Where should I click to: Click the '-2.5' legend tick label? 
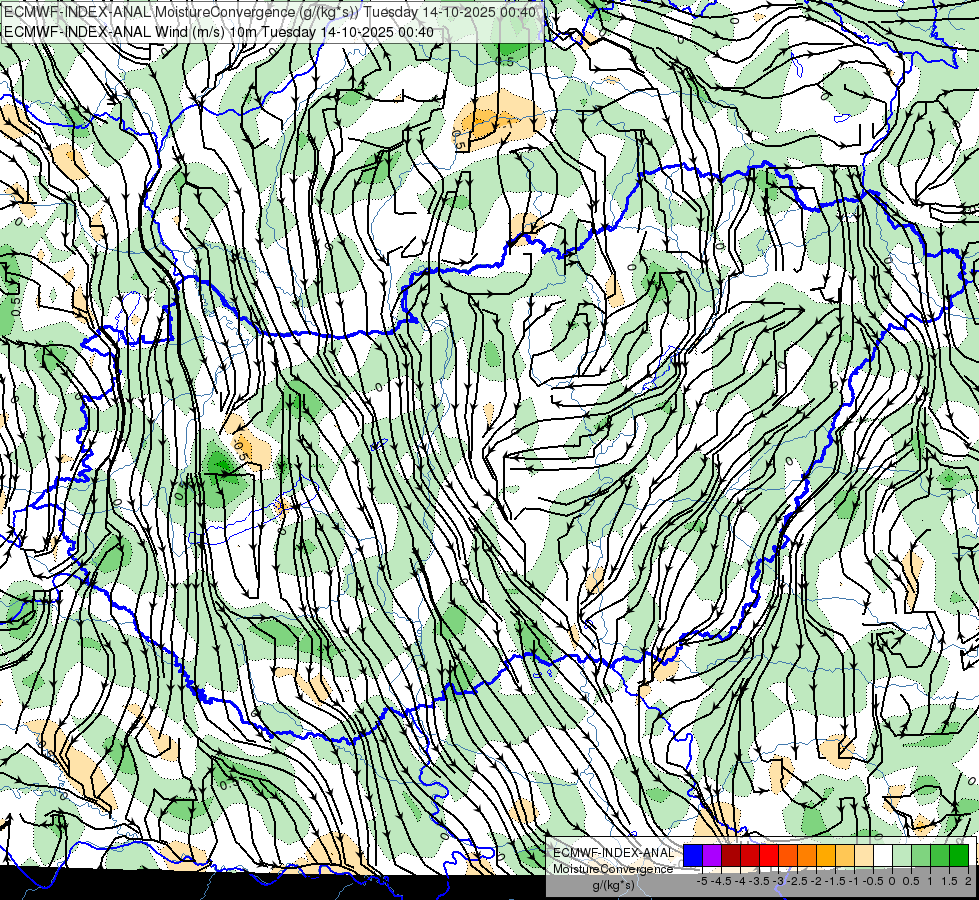pos(797,881)
